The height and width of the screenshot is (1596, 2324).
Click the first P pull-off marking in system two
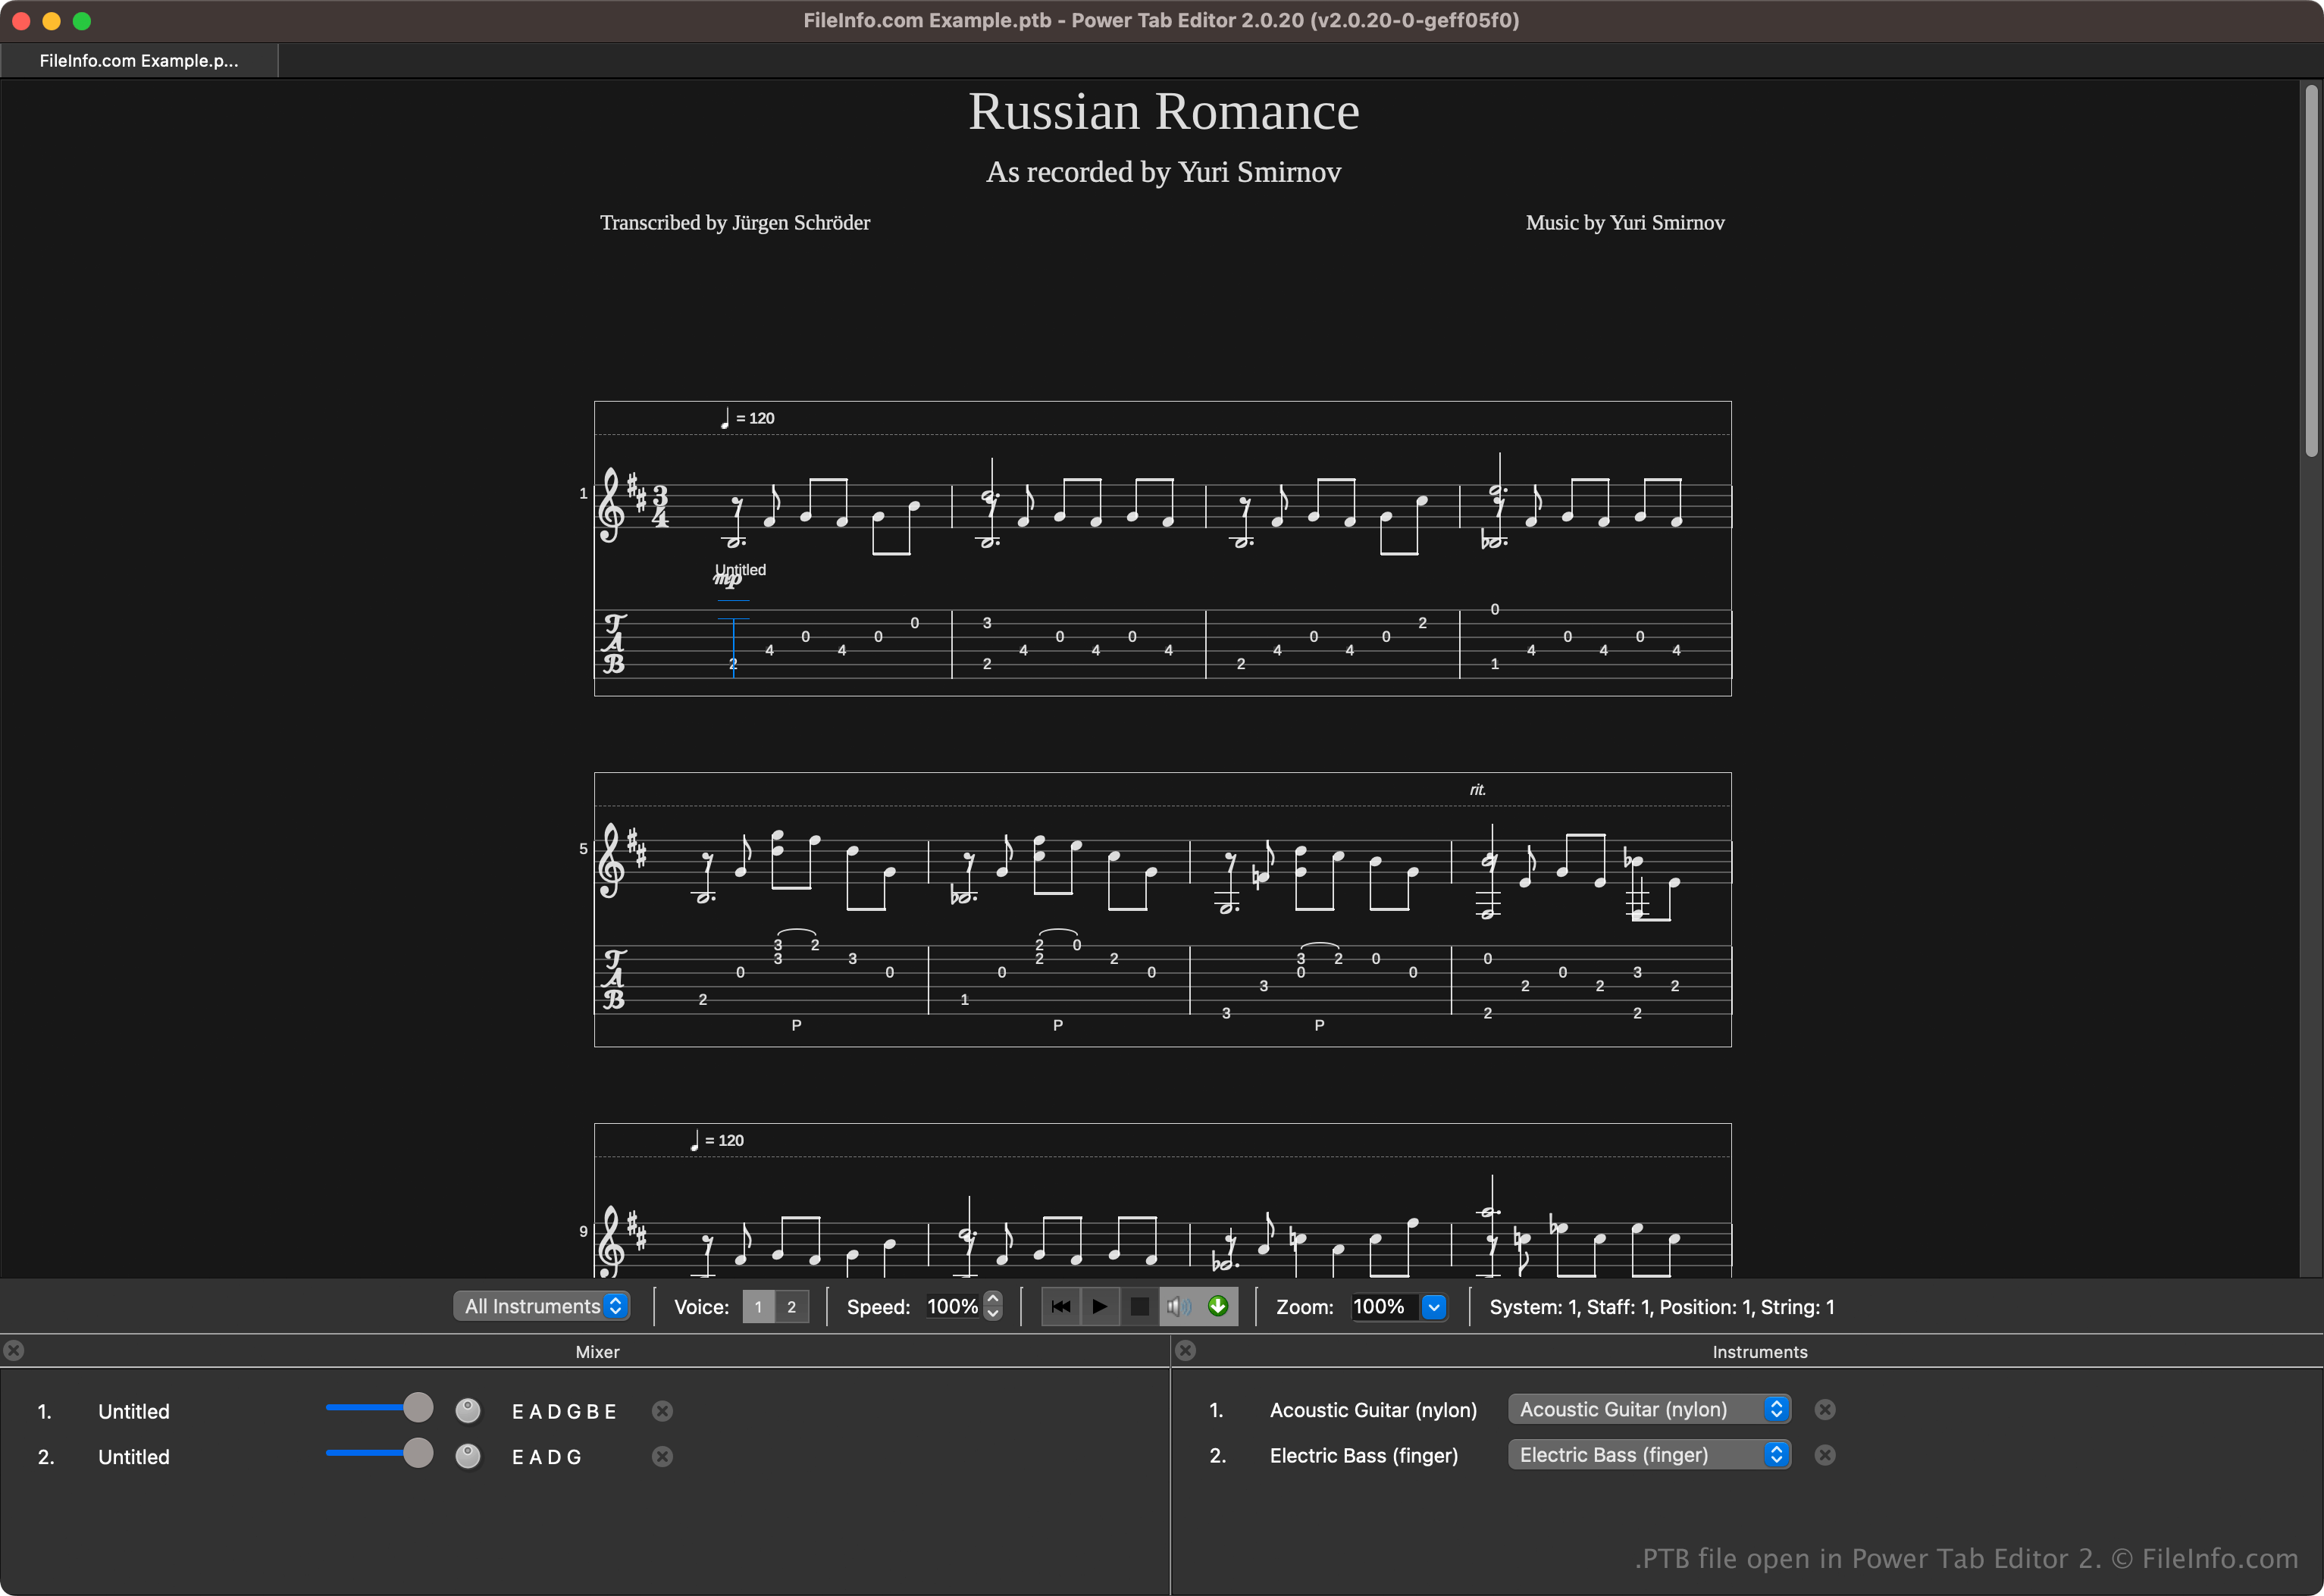(x=796, y=1025)
